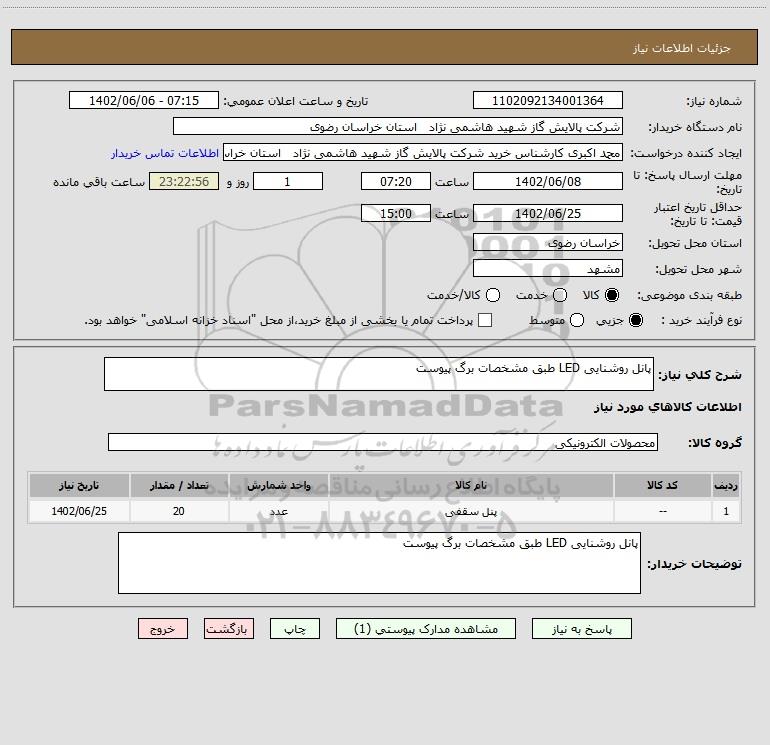
Task: Click the شماره نیاز number field
Action: pyautogui.click(x=548, y=101)
